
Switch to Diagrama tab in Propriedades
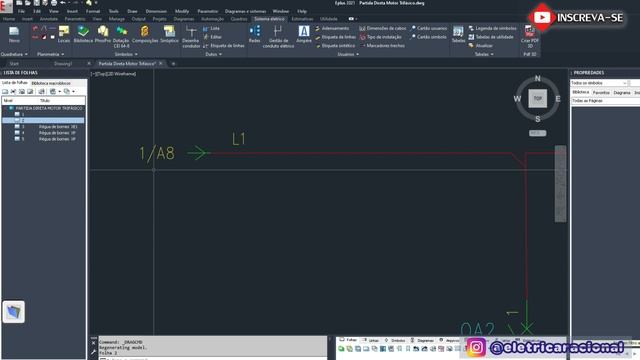(622, 93)
